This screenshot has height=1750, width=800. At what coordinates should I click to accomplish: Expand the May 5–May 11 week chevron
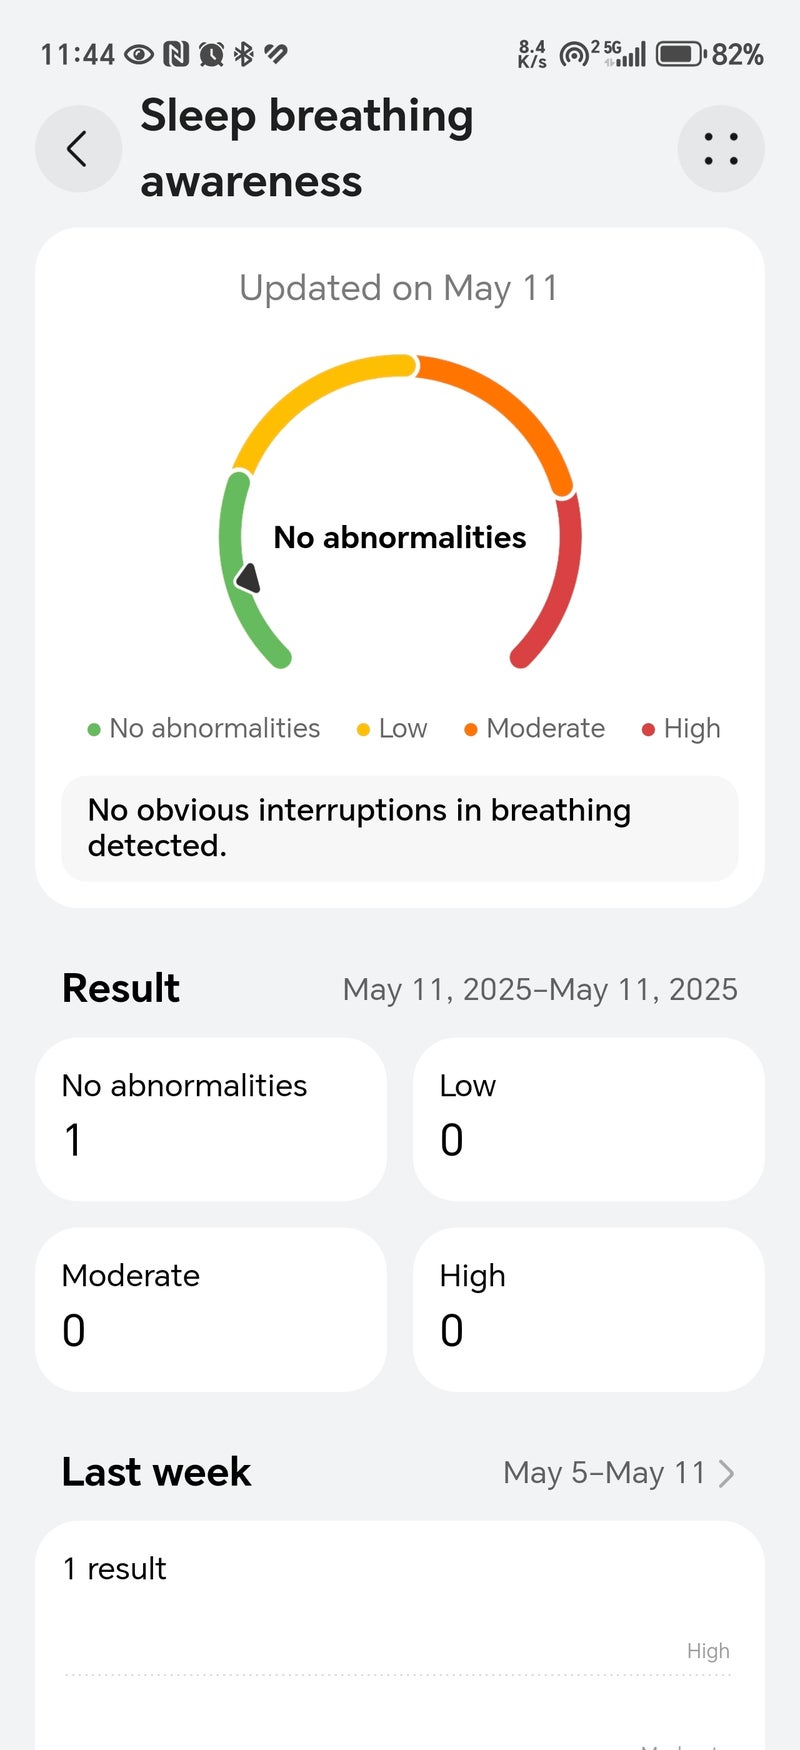[727, 1473]
